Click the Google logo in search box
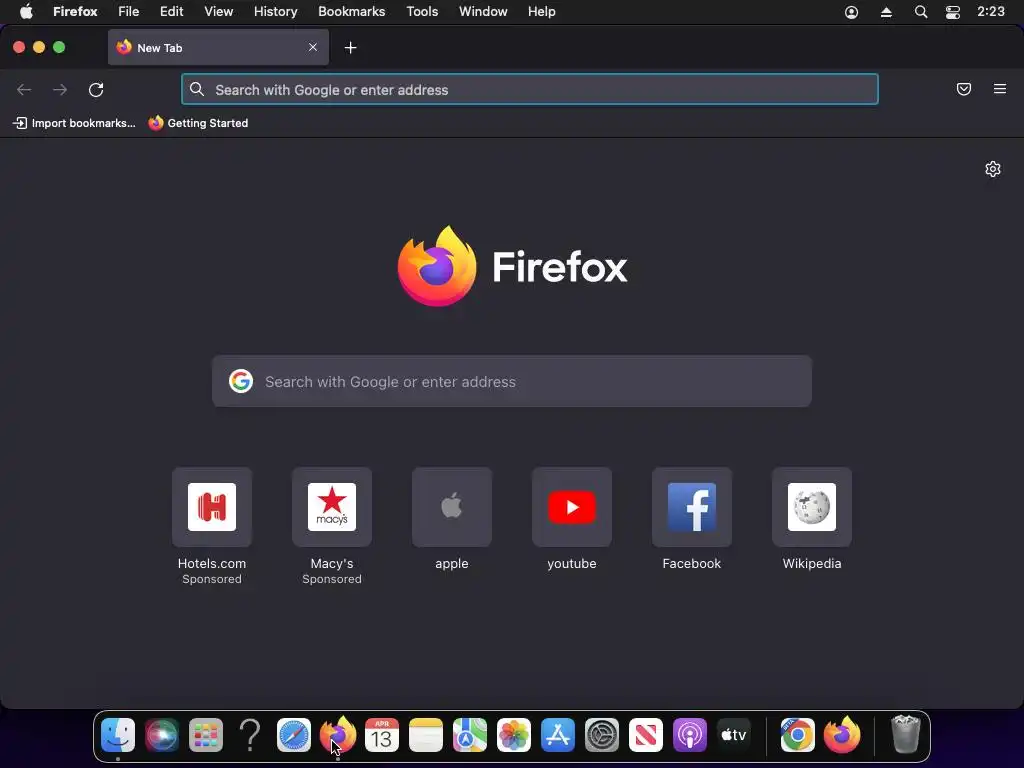 coord(241,381)
